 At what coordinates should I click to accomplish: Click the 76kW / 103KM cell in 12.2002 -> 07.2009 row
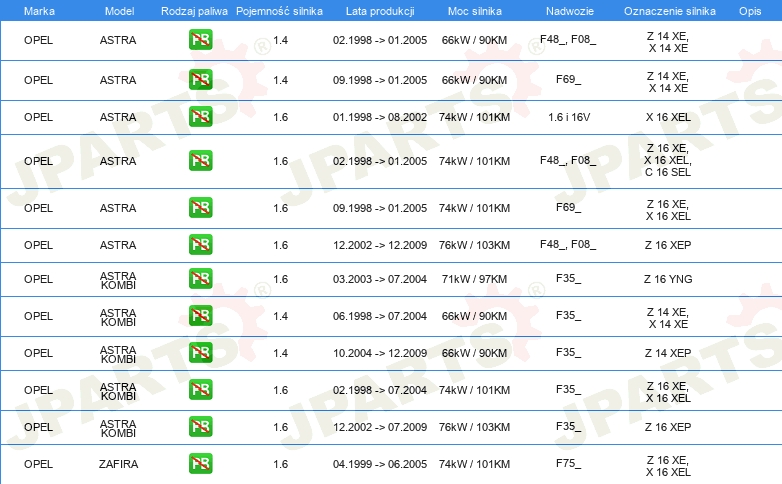point(474,427)
